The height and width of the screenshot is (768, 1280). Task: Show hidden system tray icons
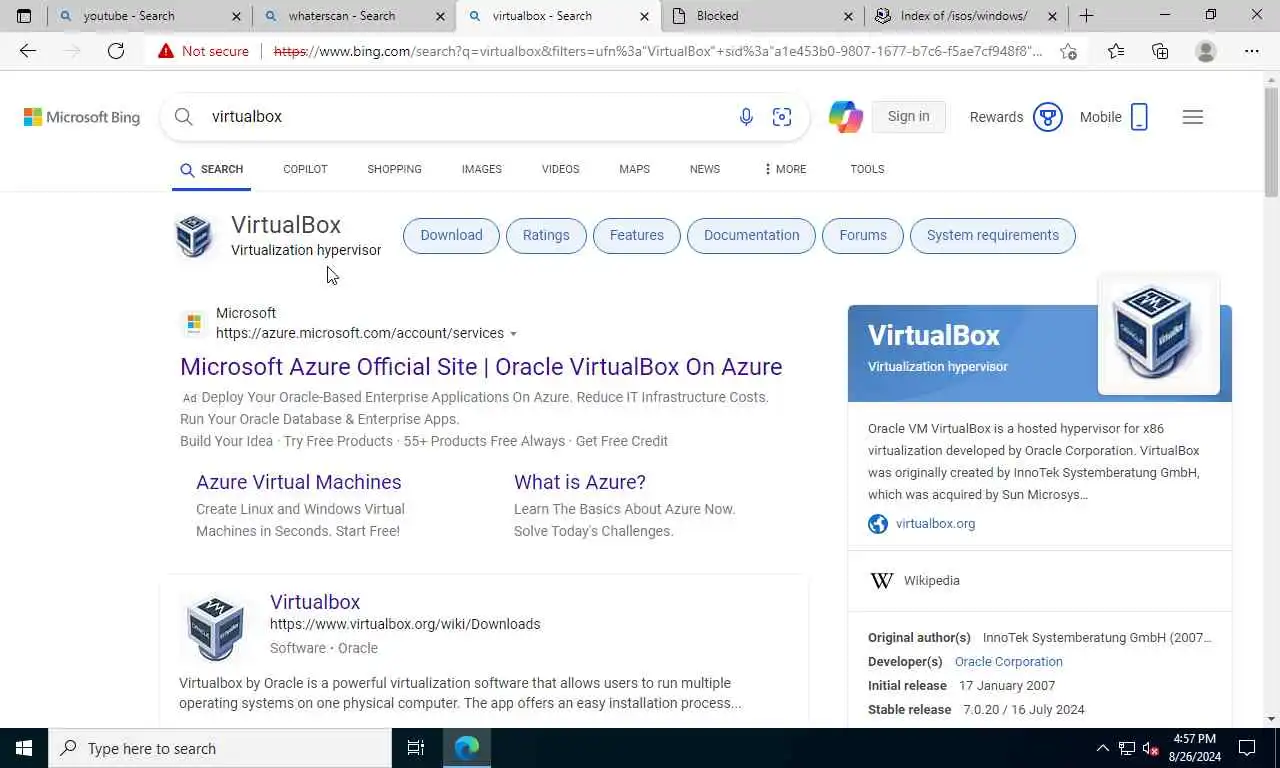[1103, 748]
